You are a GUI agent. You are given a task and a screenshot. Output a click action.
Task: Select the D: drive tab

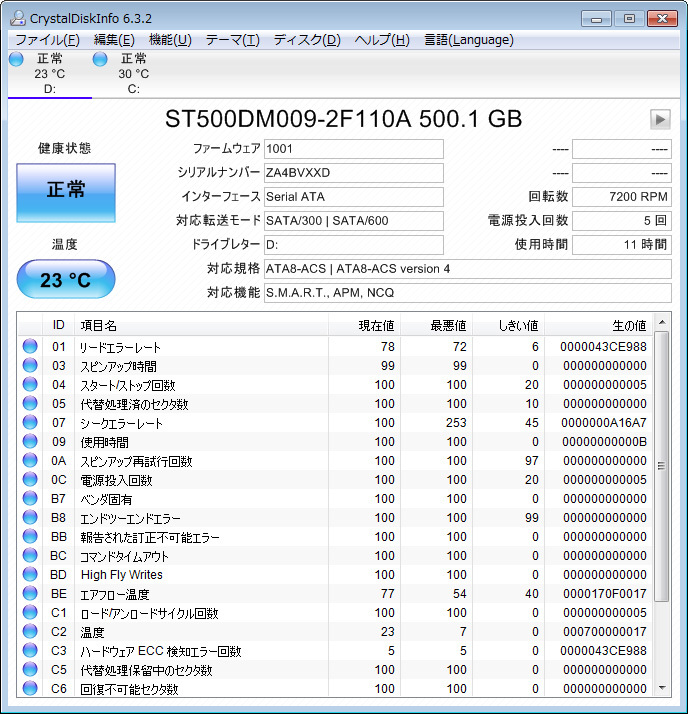50,74
